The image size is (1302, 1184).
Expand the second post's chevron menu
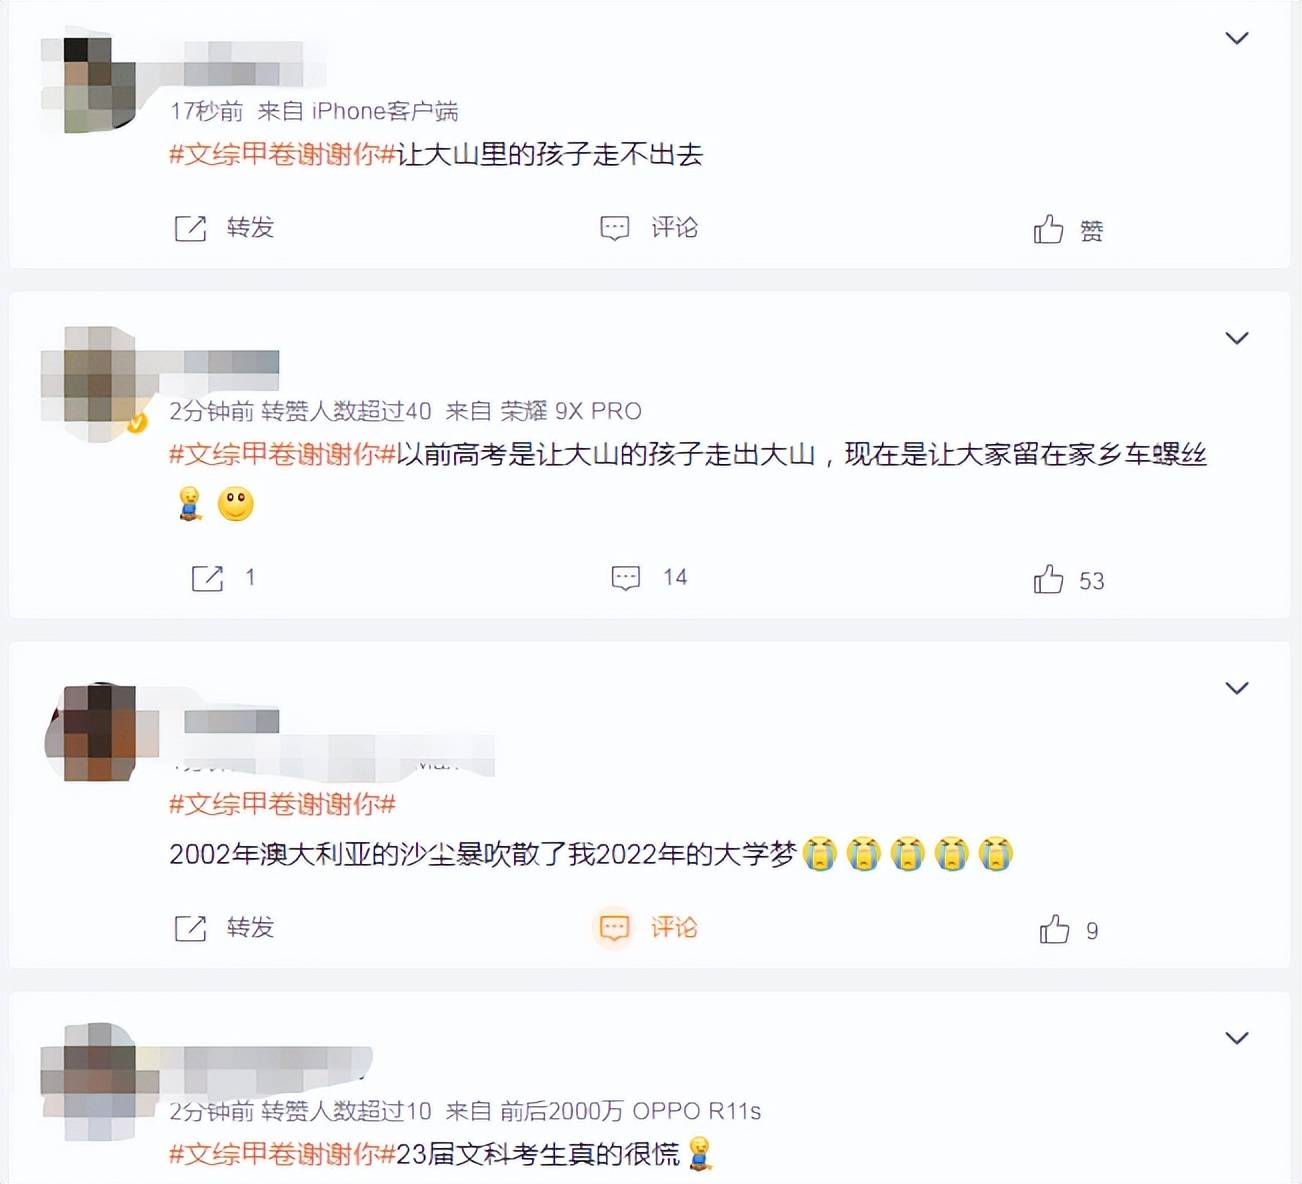tap(1237, 338)
